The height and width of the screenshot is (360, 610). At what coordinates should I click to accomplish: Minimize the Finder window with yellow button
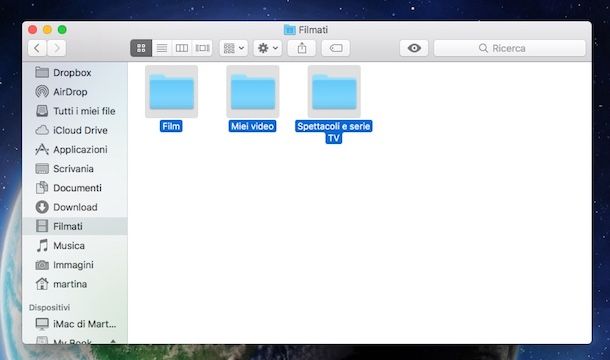click(47, 30)
